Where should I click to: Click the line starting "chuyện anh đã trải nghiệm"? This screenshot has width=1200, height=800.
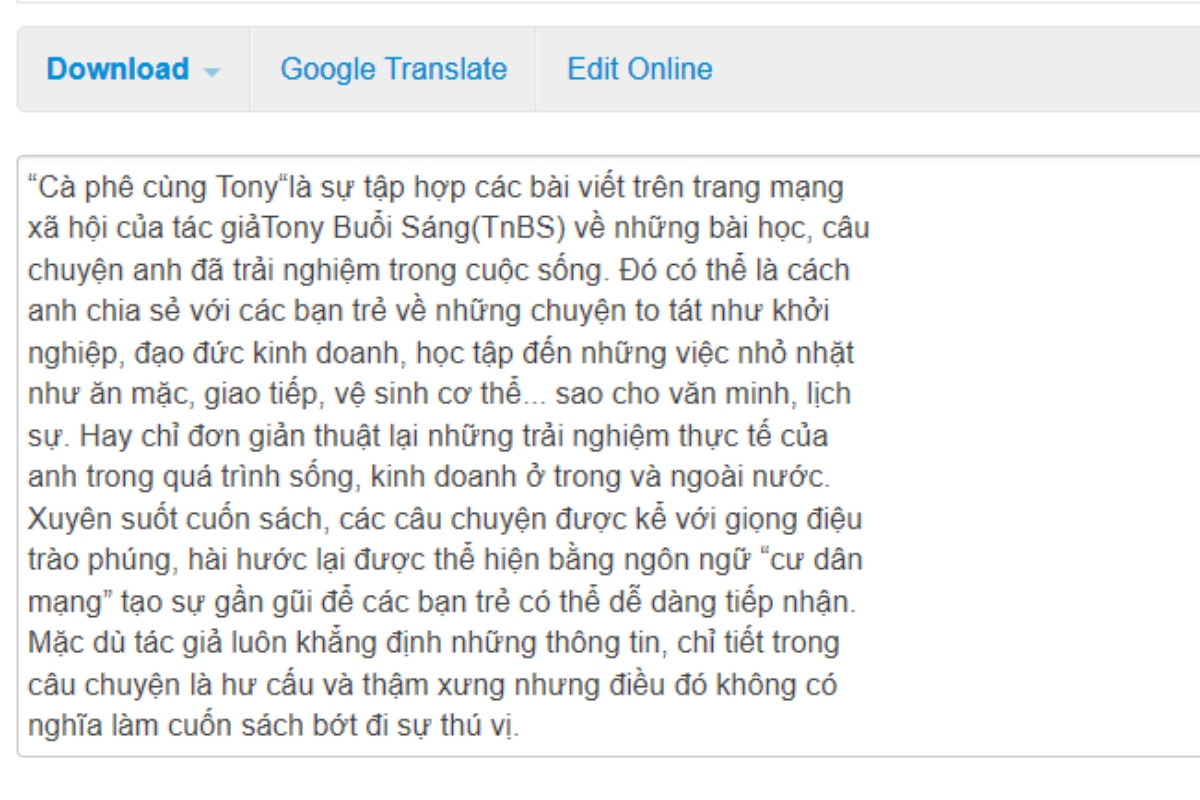coord(439,270)
